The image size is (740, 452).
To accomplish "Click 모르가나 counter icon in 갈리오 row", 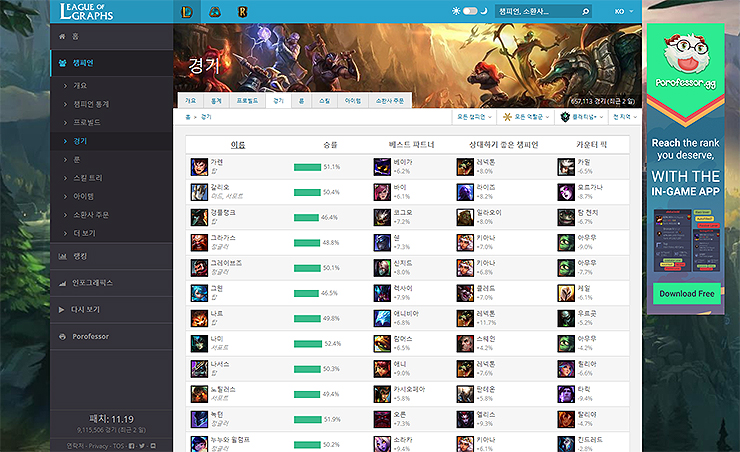I will click(x=566, y=192).
